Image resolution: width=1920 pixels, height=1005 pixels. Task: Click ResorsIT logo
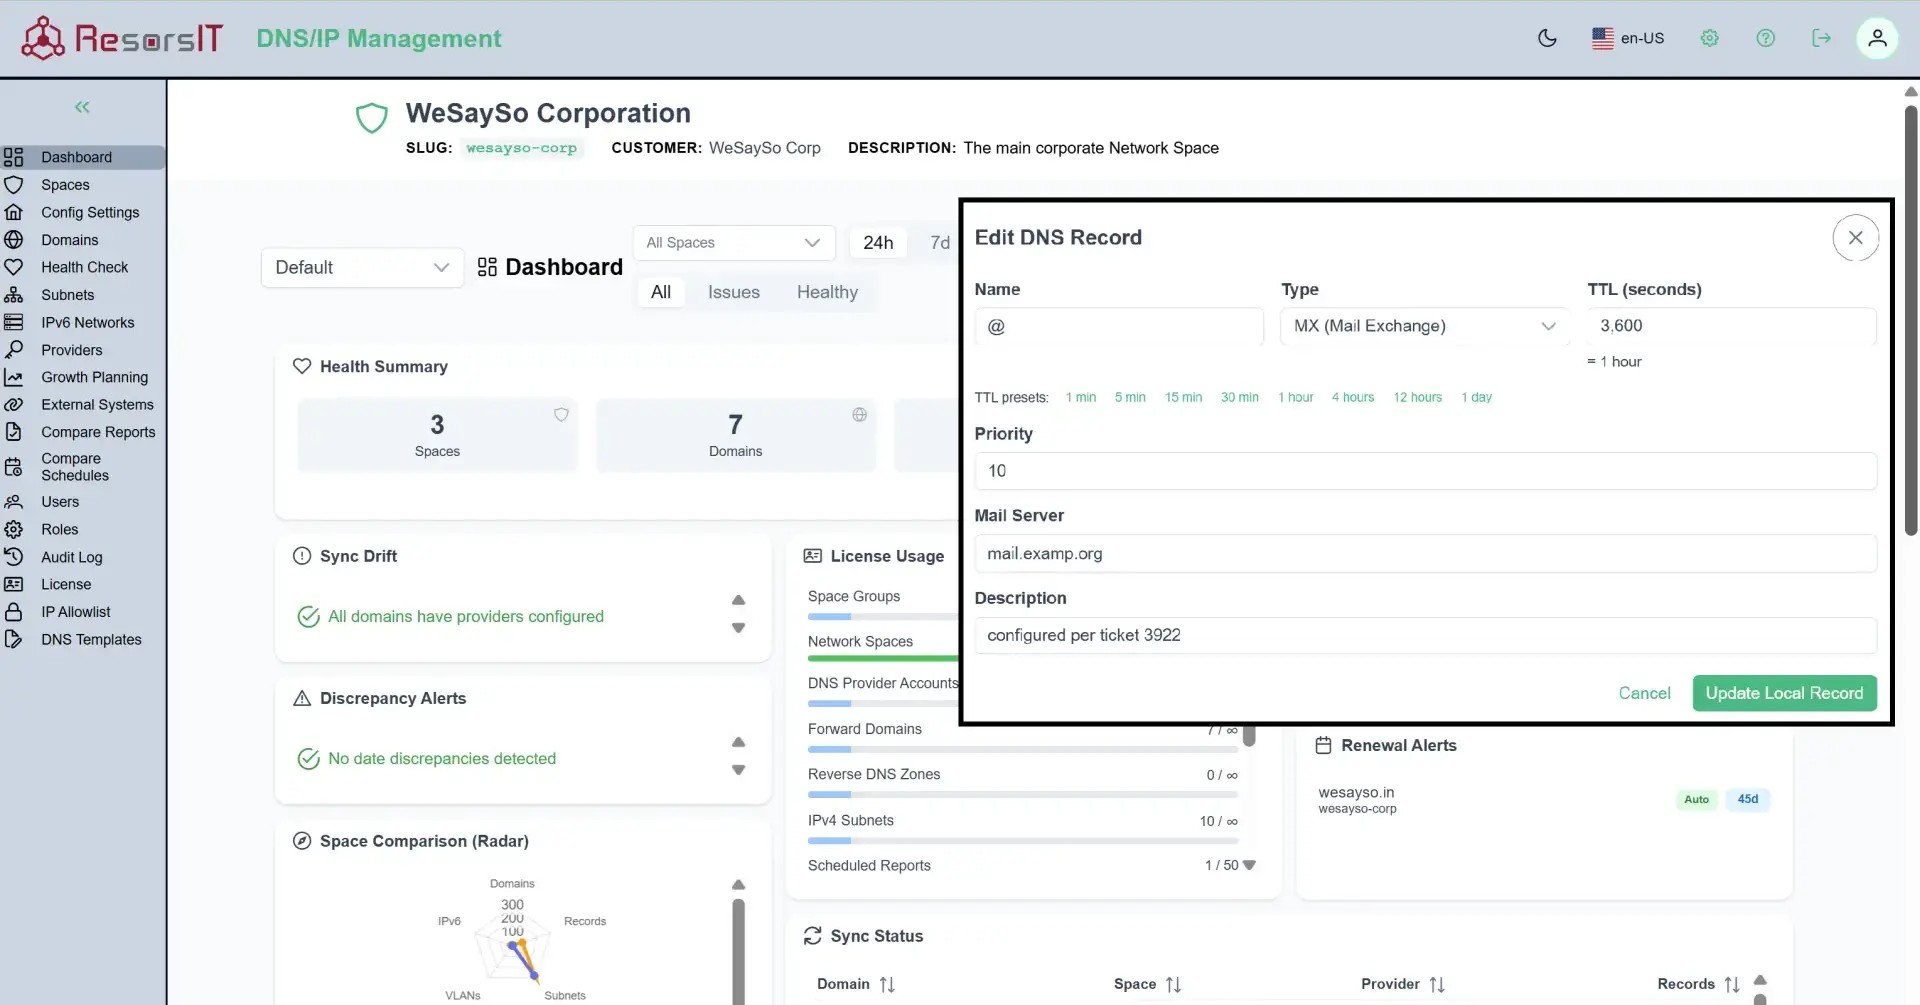122,38
